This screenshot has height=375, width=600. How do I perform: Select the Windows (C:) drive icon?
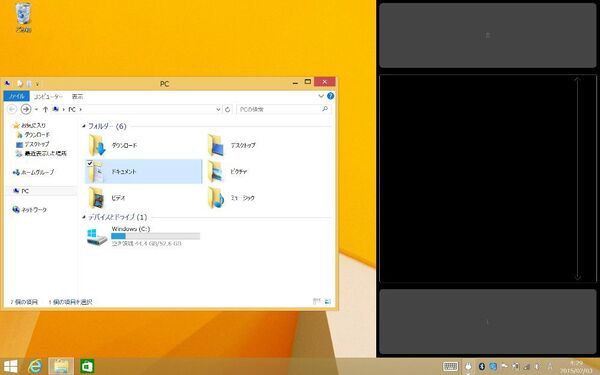click(x=97, y=236)
